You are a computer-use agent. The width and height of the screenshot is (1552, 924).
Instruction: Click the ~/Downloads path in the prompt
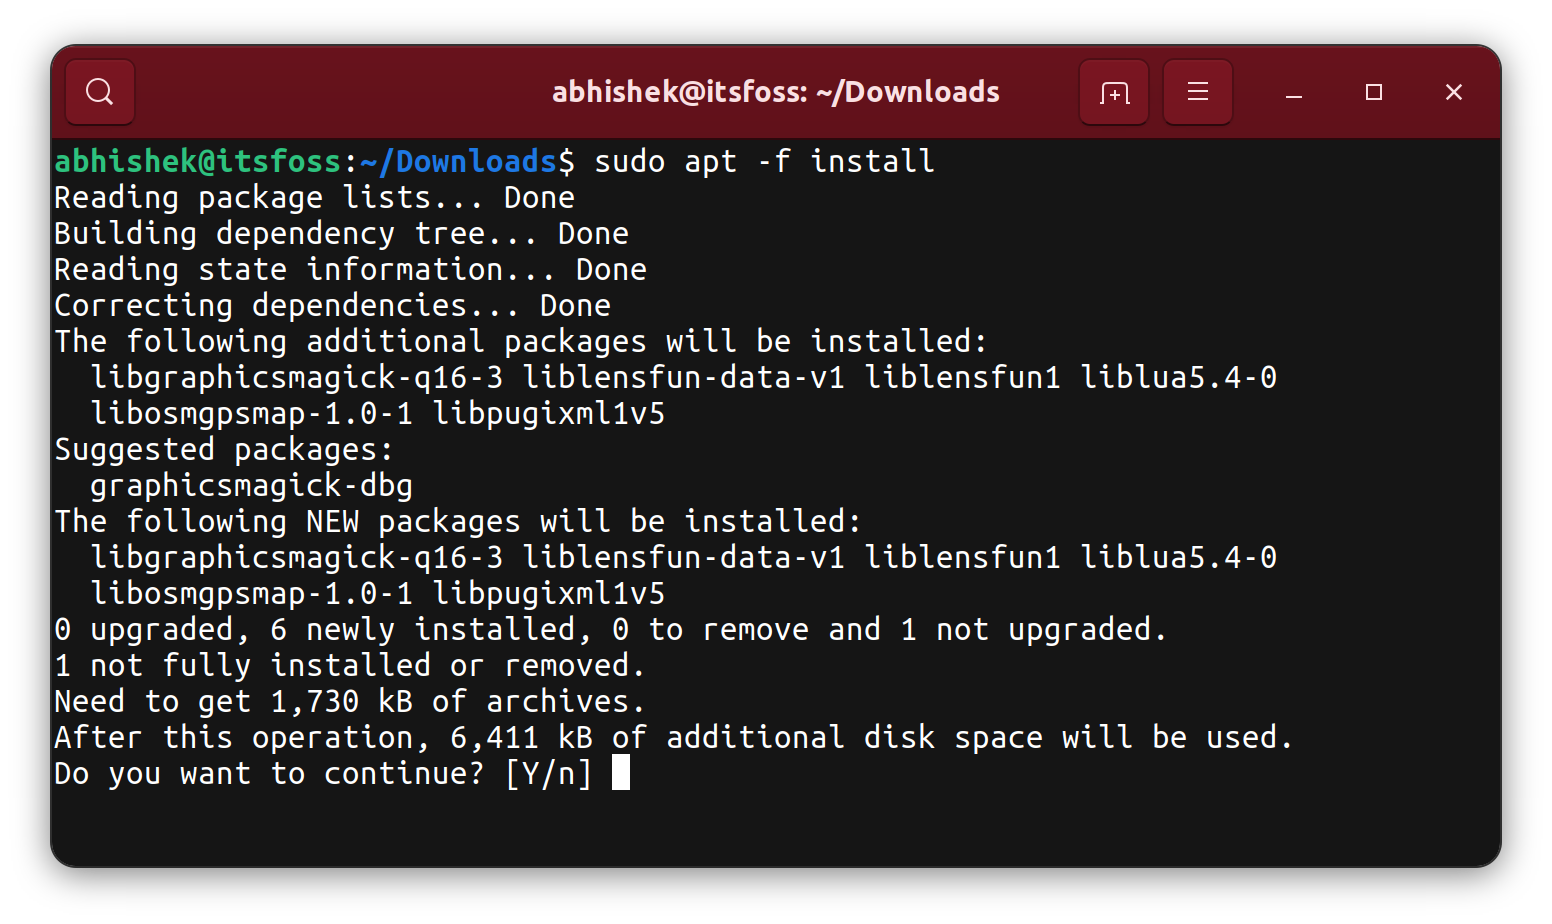460,160
